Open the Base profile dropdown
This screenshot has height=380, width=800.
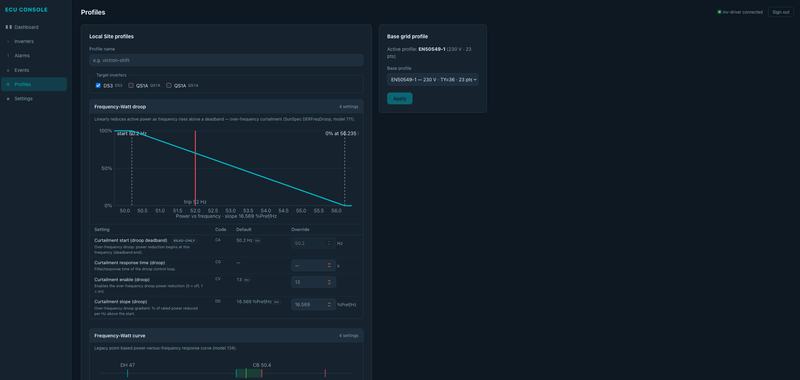[433, 80]
